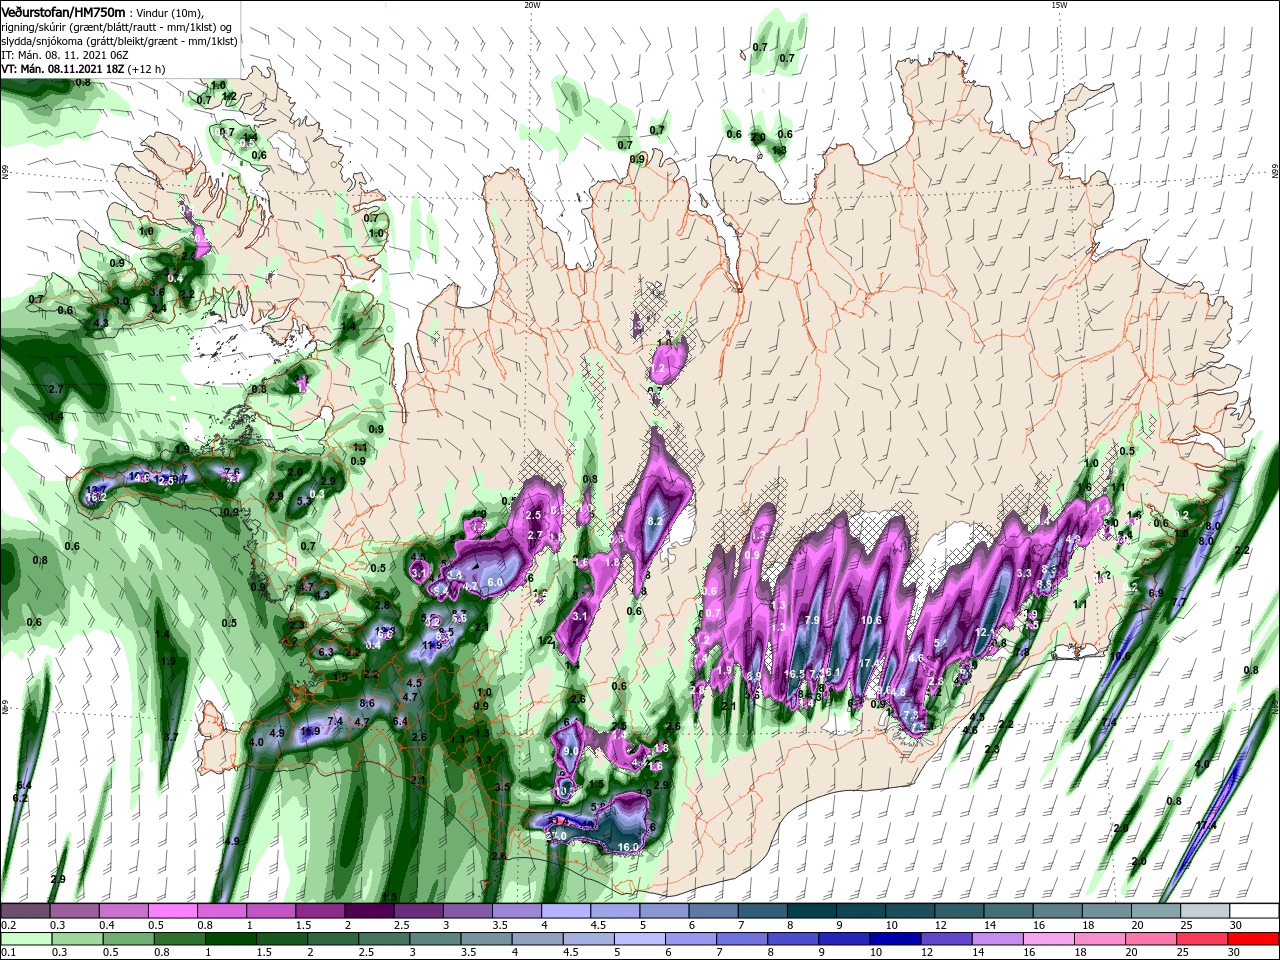Pick the pale lavender 4 mm snow swatch
The height and width of the screenshot is (960, 1280).
[566, 911]
